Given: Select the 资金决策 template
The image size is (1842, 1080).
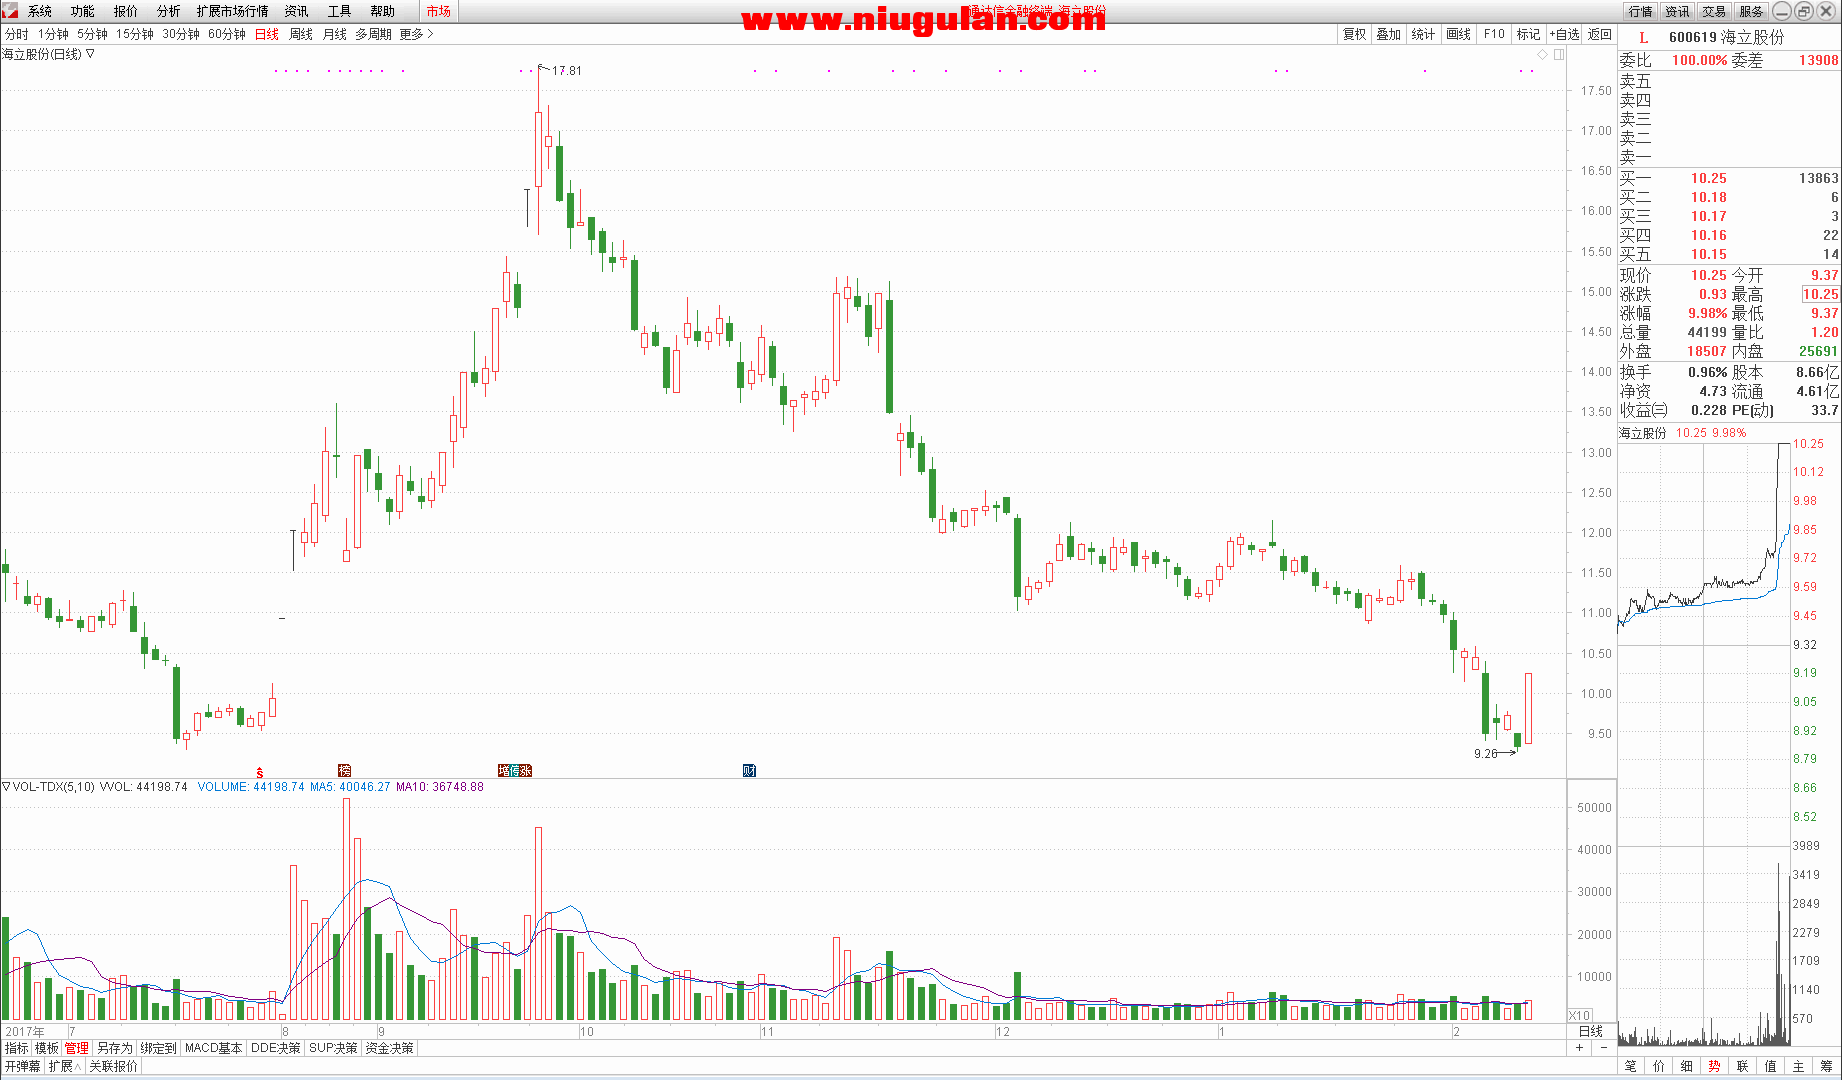Looking at the screenshot, I should click(390, 1048).
